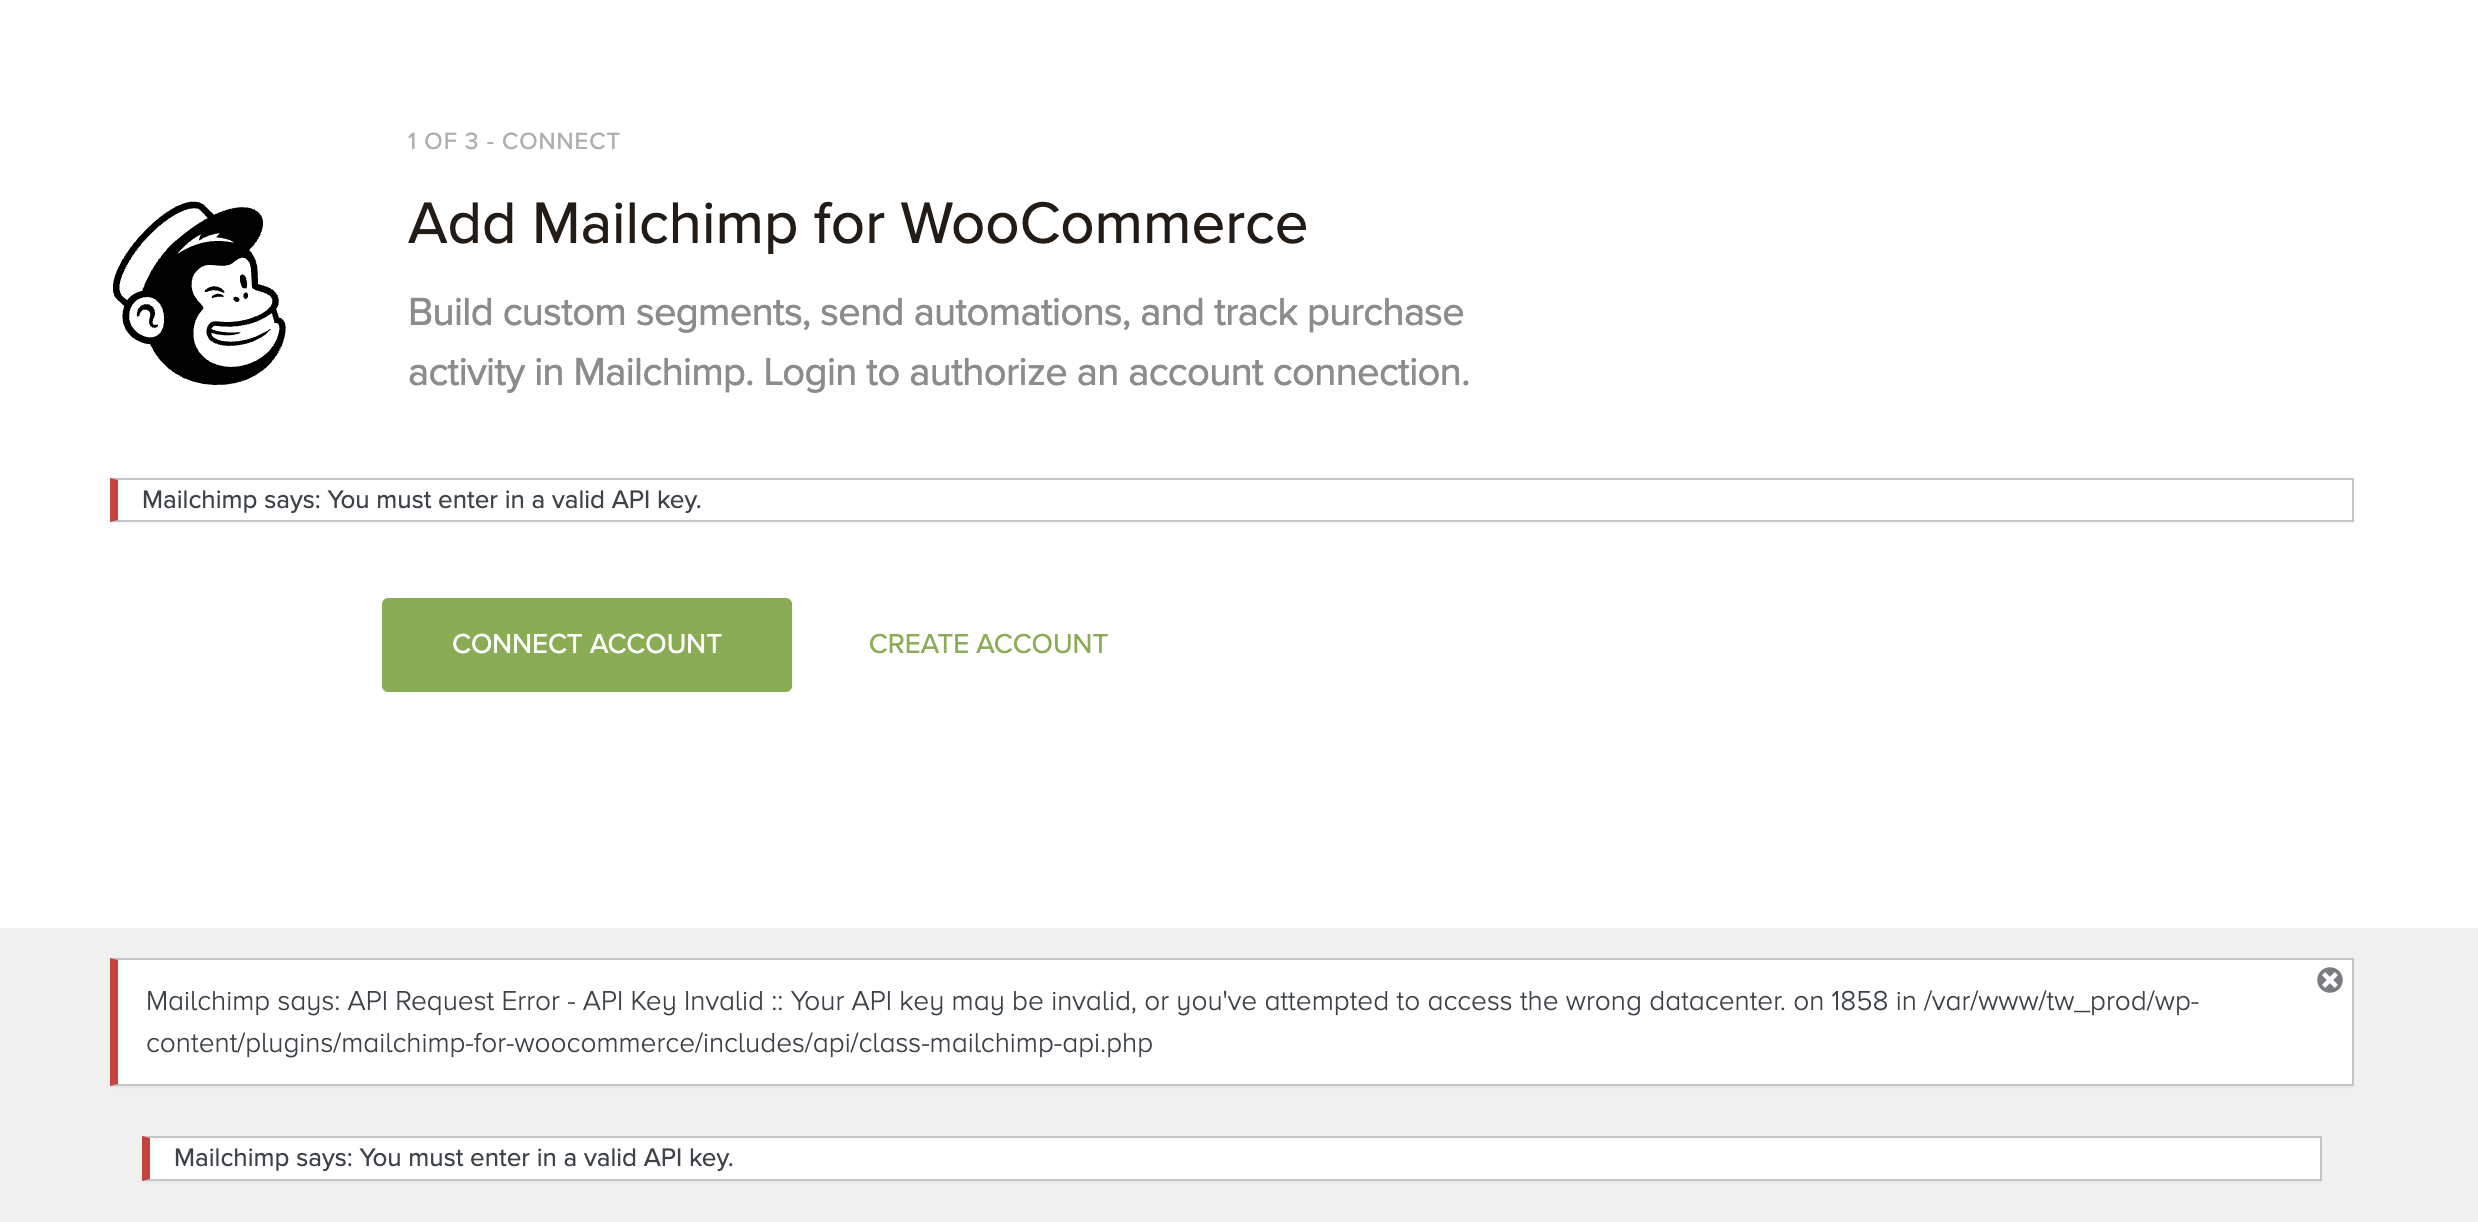The image size is (2478, 1222).
Task: Click the 'Add Mailchimp for WooCommerce' heading
Action: (858, 223)
